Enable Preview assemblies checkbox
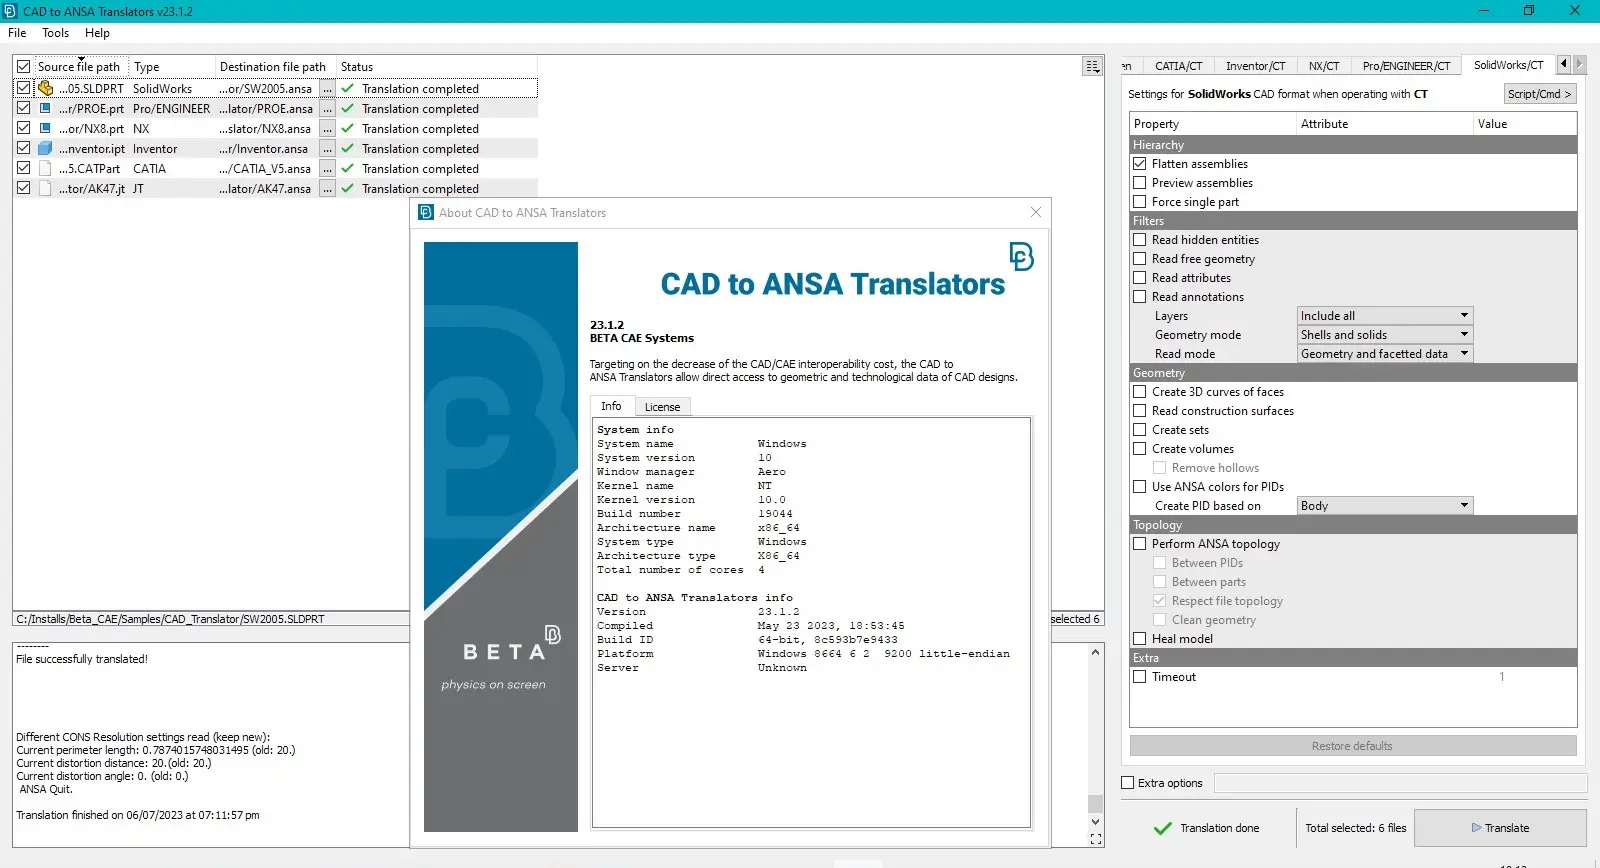 click(x=1139, y=182)
